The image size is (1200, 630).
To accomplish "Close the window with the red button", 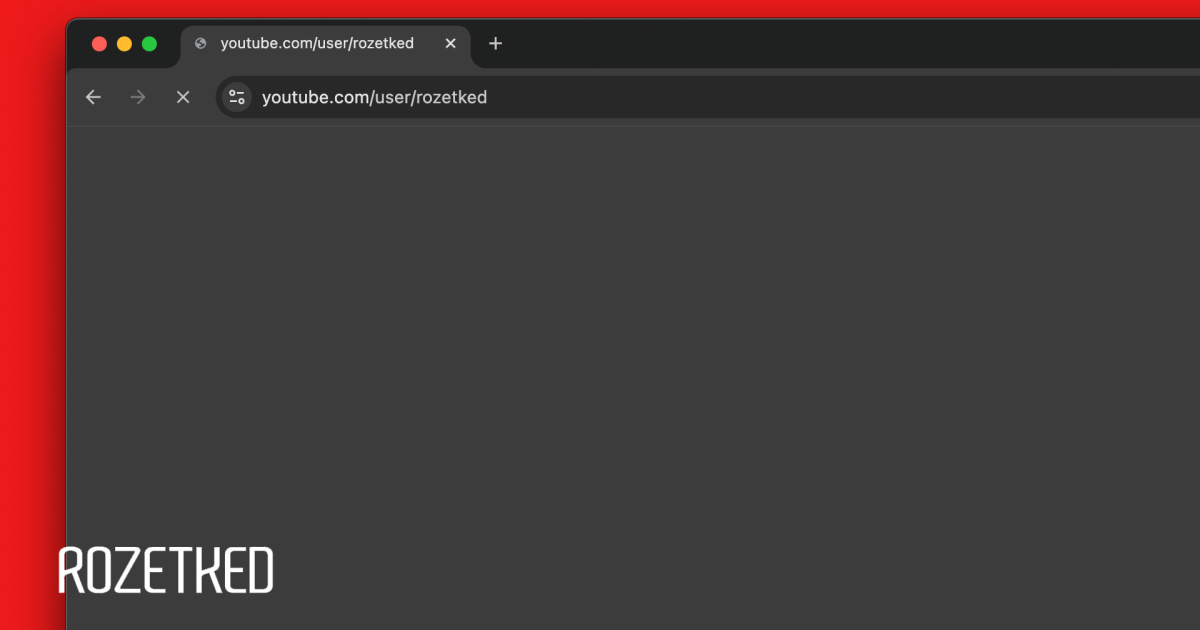I will (99, 44).
